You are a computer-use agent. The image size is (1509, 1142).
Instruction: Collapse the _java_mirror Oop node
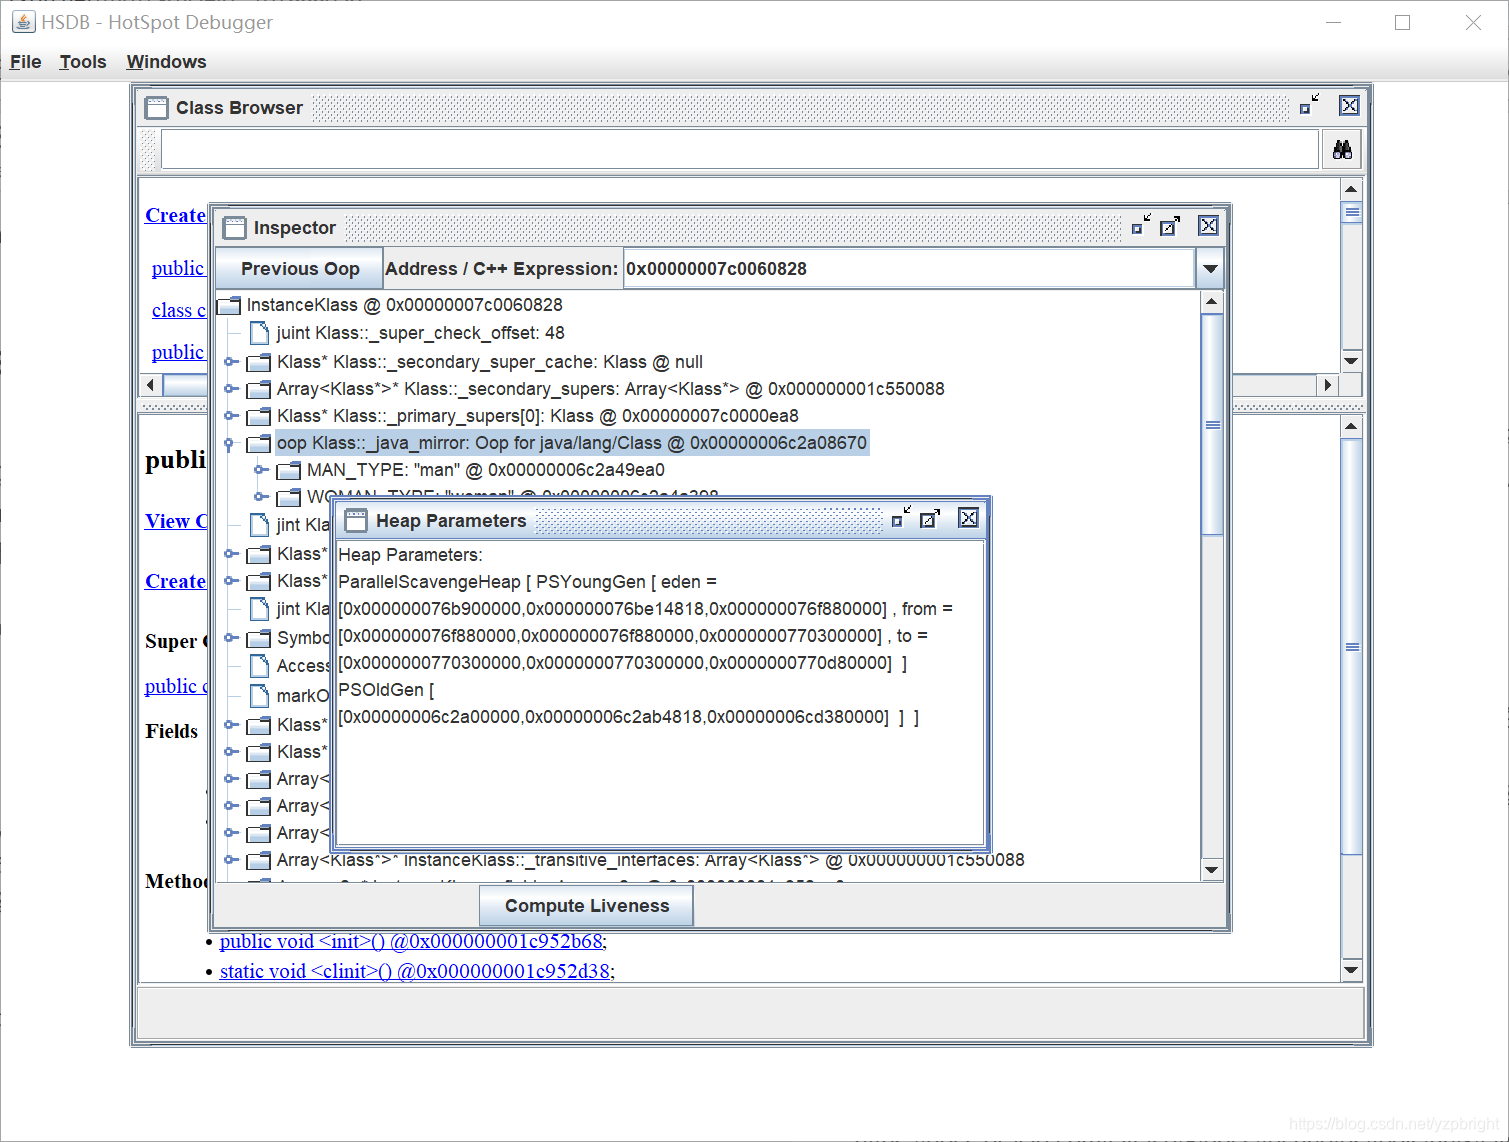[x=230, y=443]
